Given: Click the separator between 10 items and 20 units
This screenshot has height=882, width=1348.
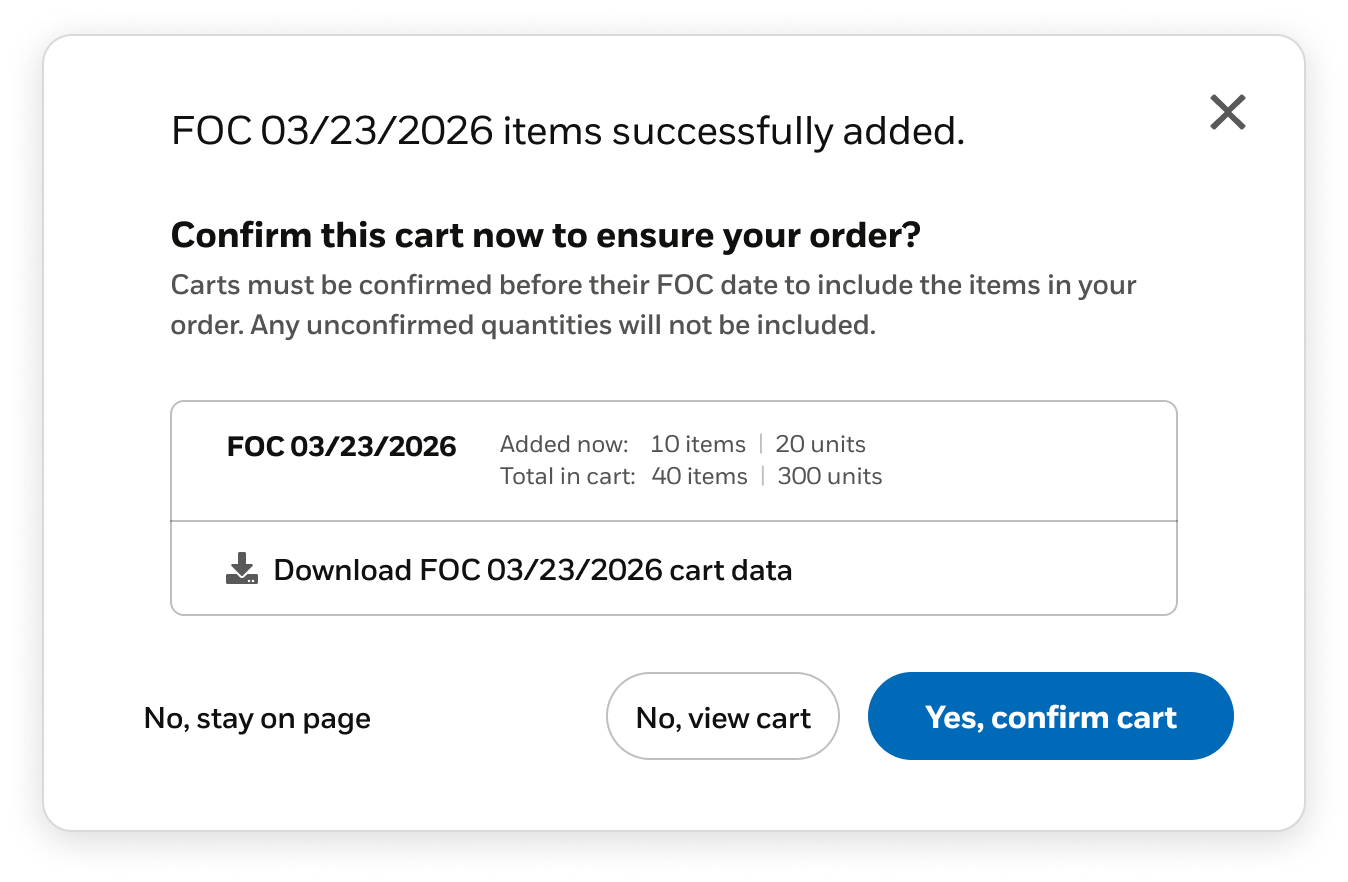Looking at the screenshot, I should (760, 444).
